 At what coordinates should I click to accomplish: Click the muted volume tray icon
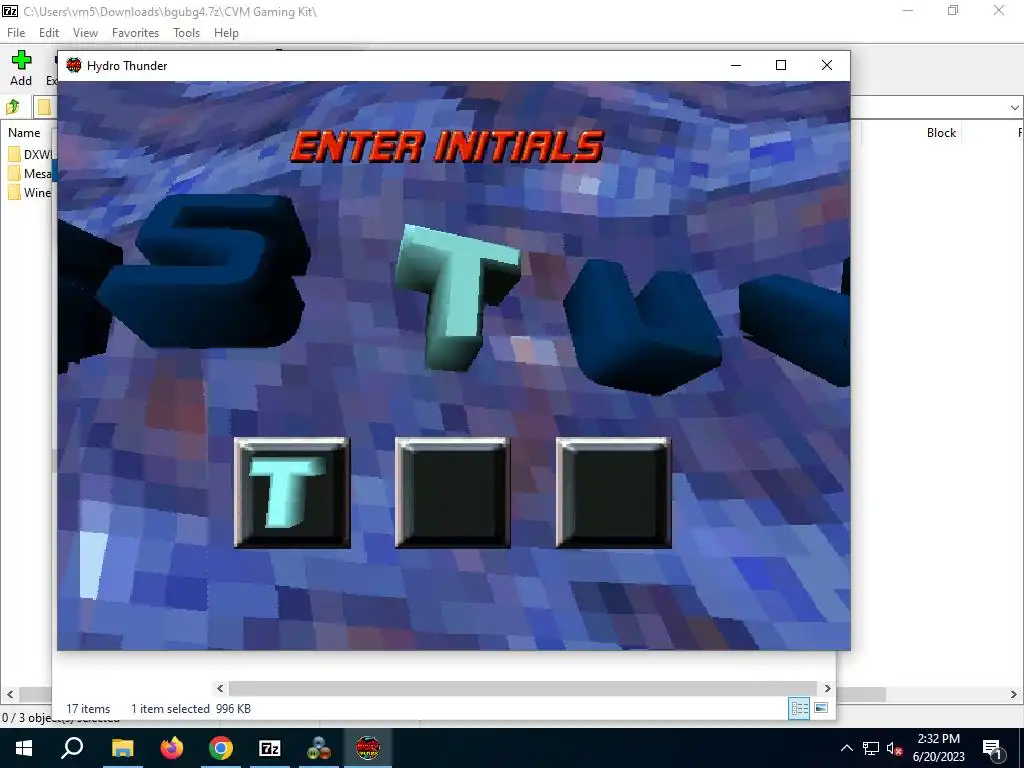pos(895,748)
